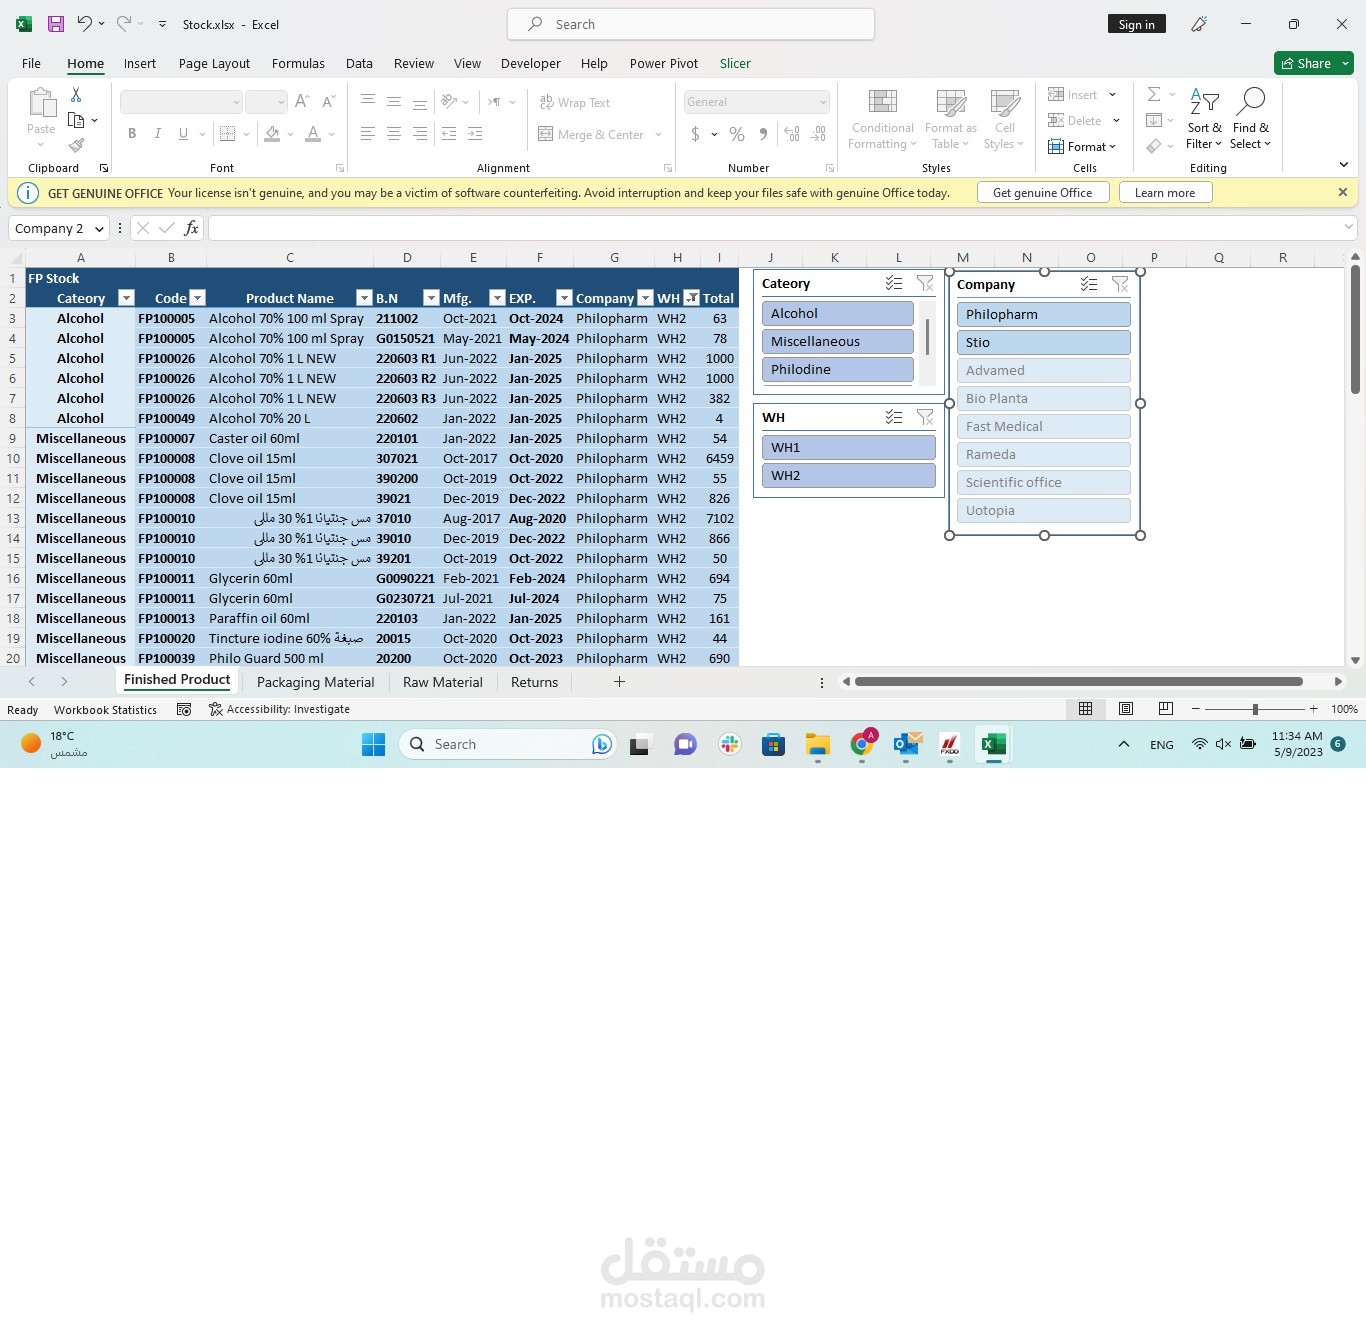This screenshot has height=1340, width=1366.
Task: Toggle Italic formatting
Action: (157, 133)
